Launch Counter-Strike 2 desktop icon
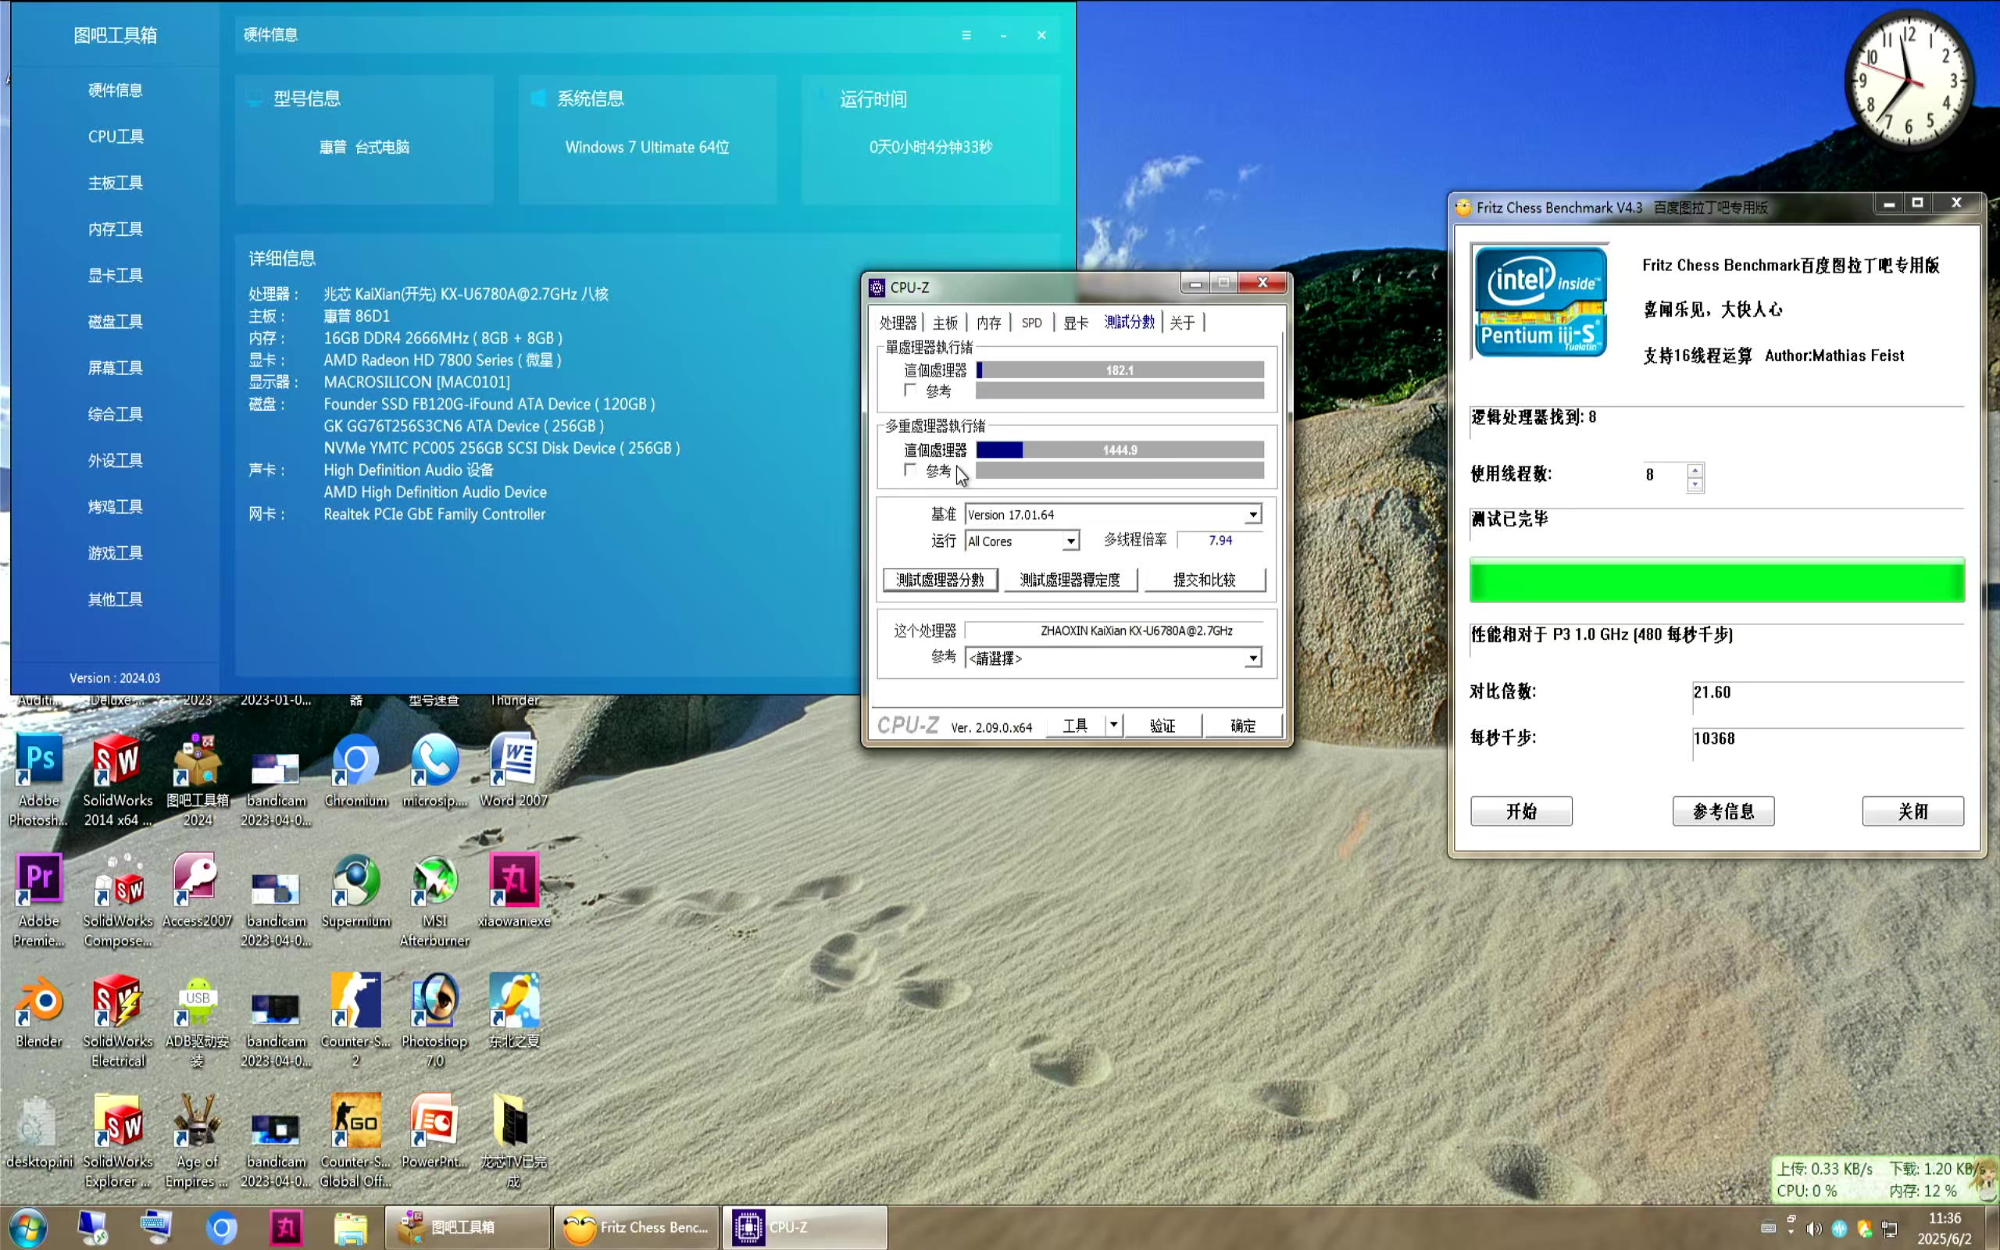This screenshot has width=2000, height=1250. click(356, 1020)
